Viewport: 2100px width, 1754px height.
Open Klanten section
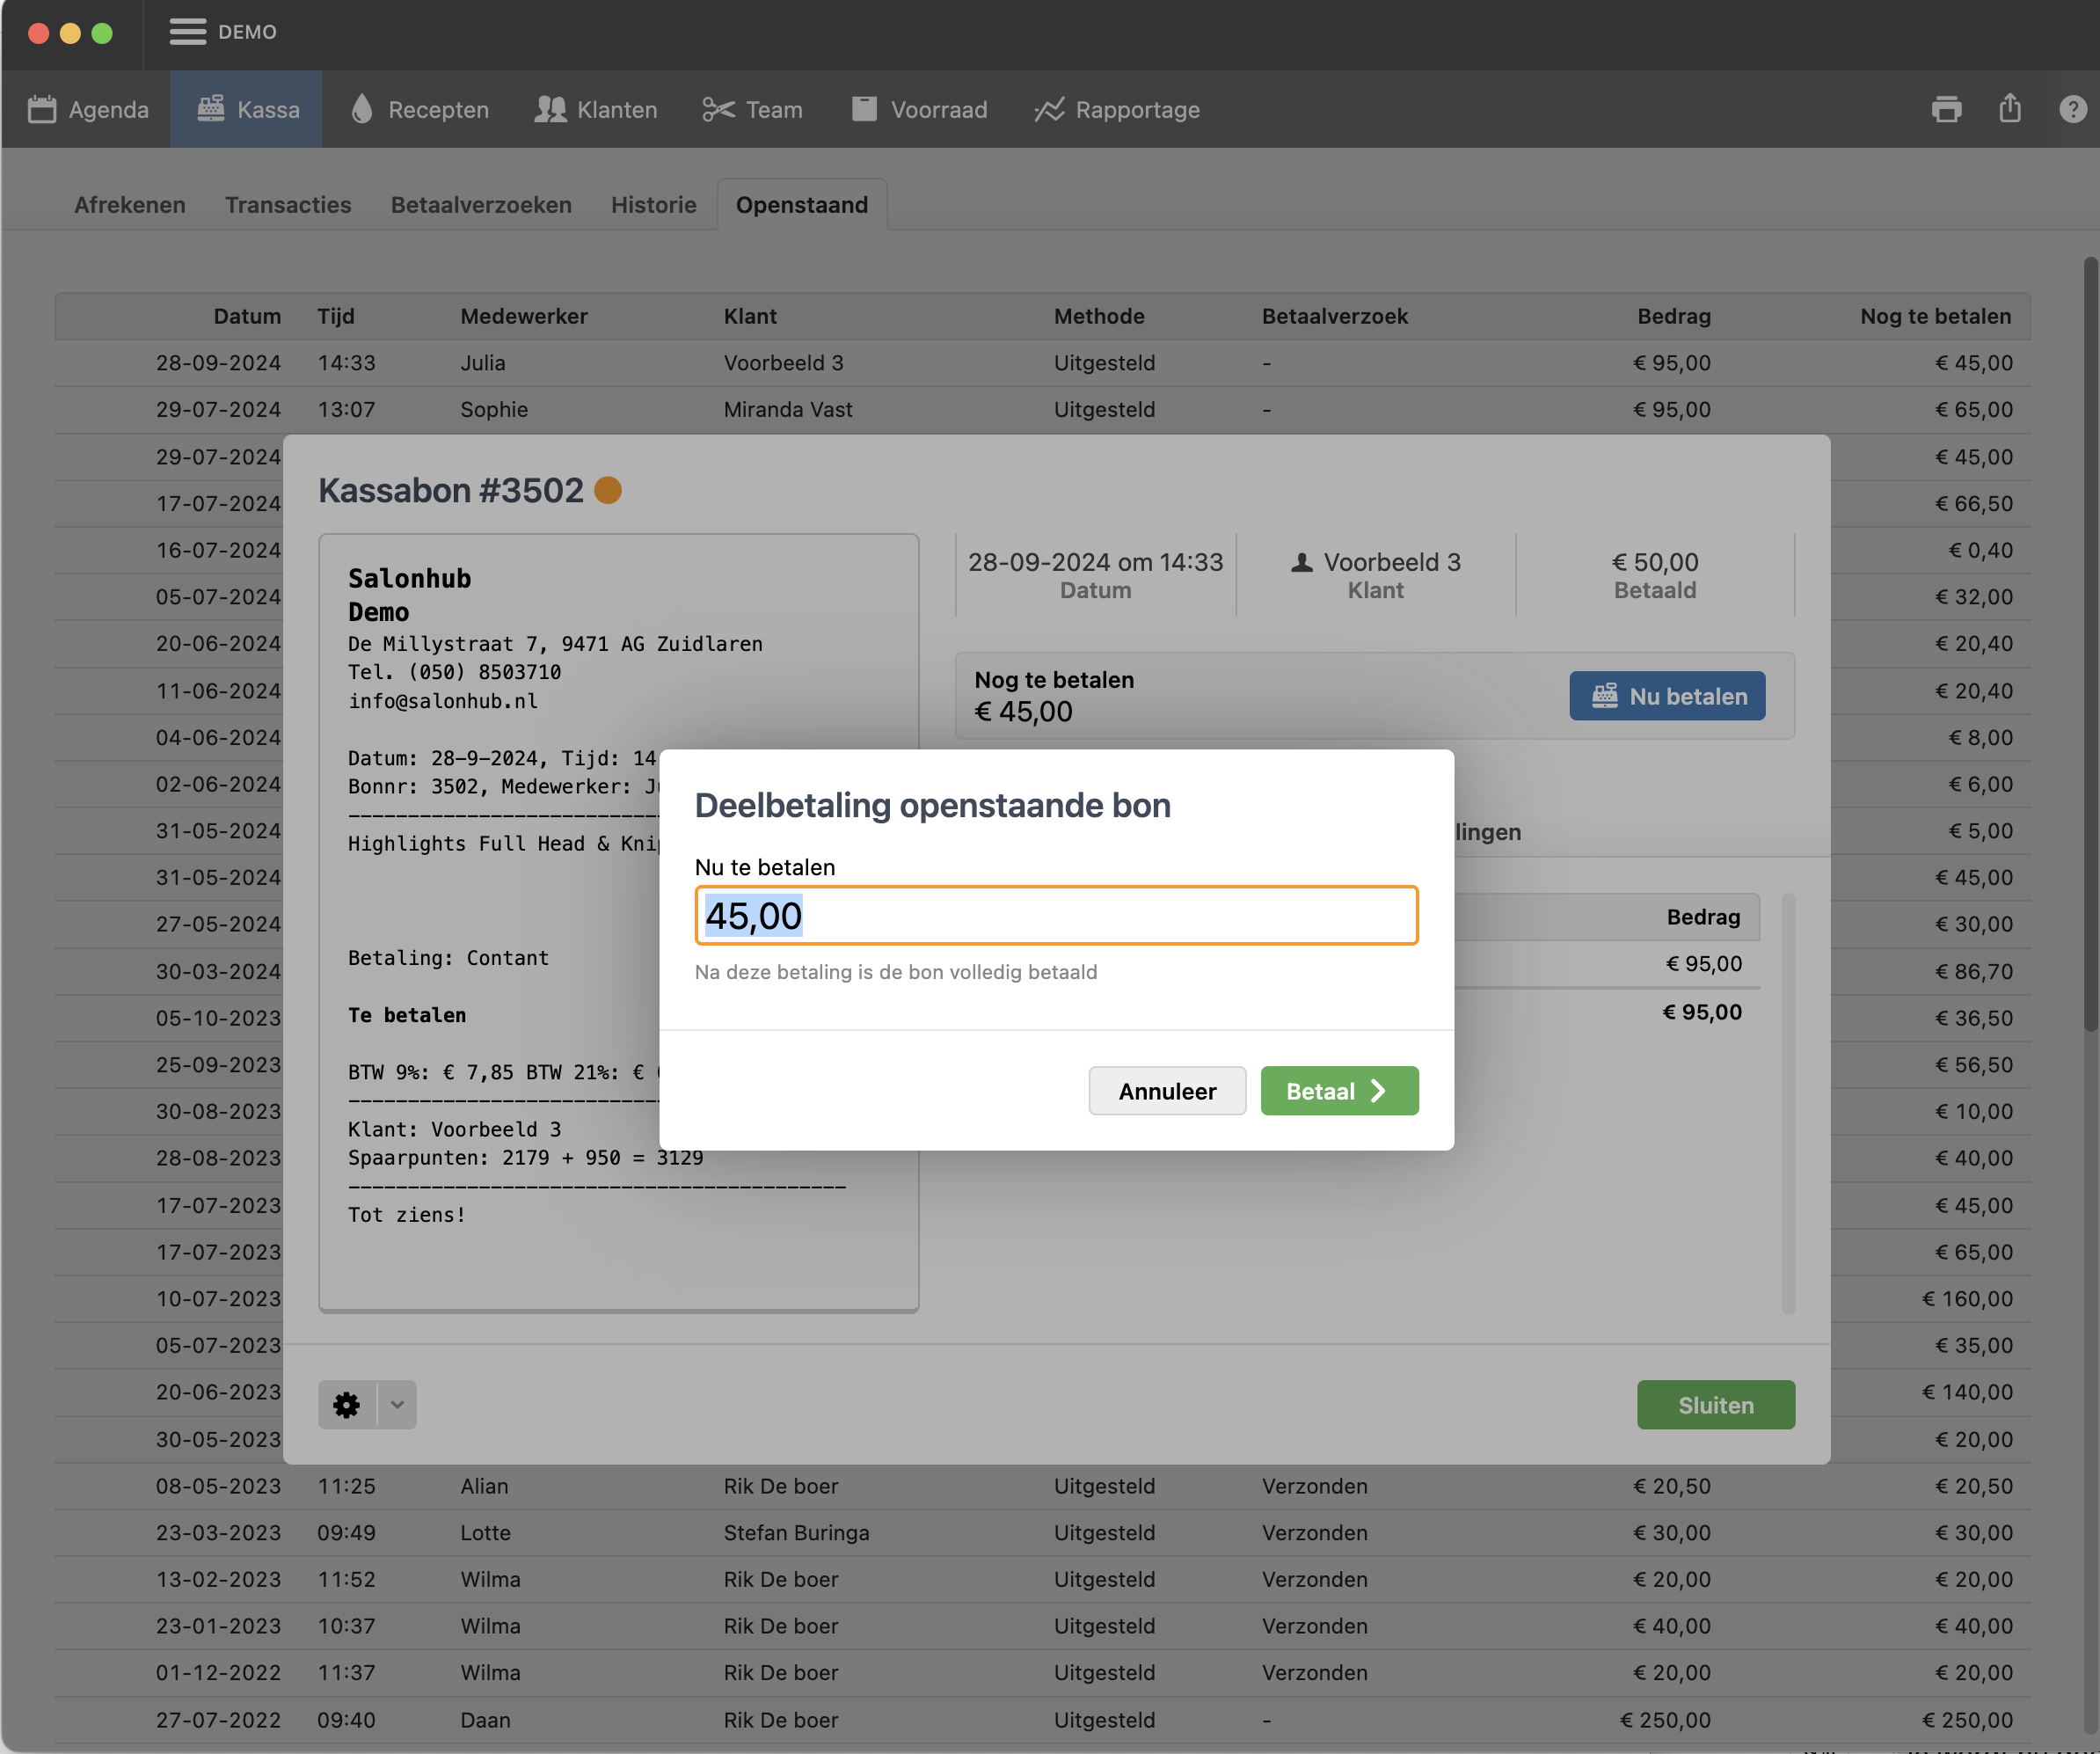[596, 109]
